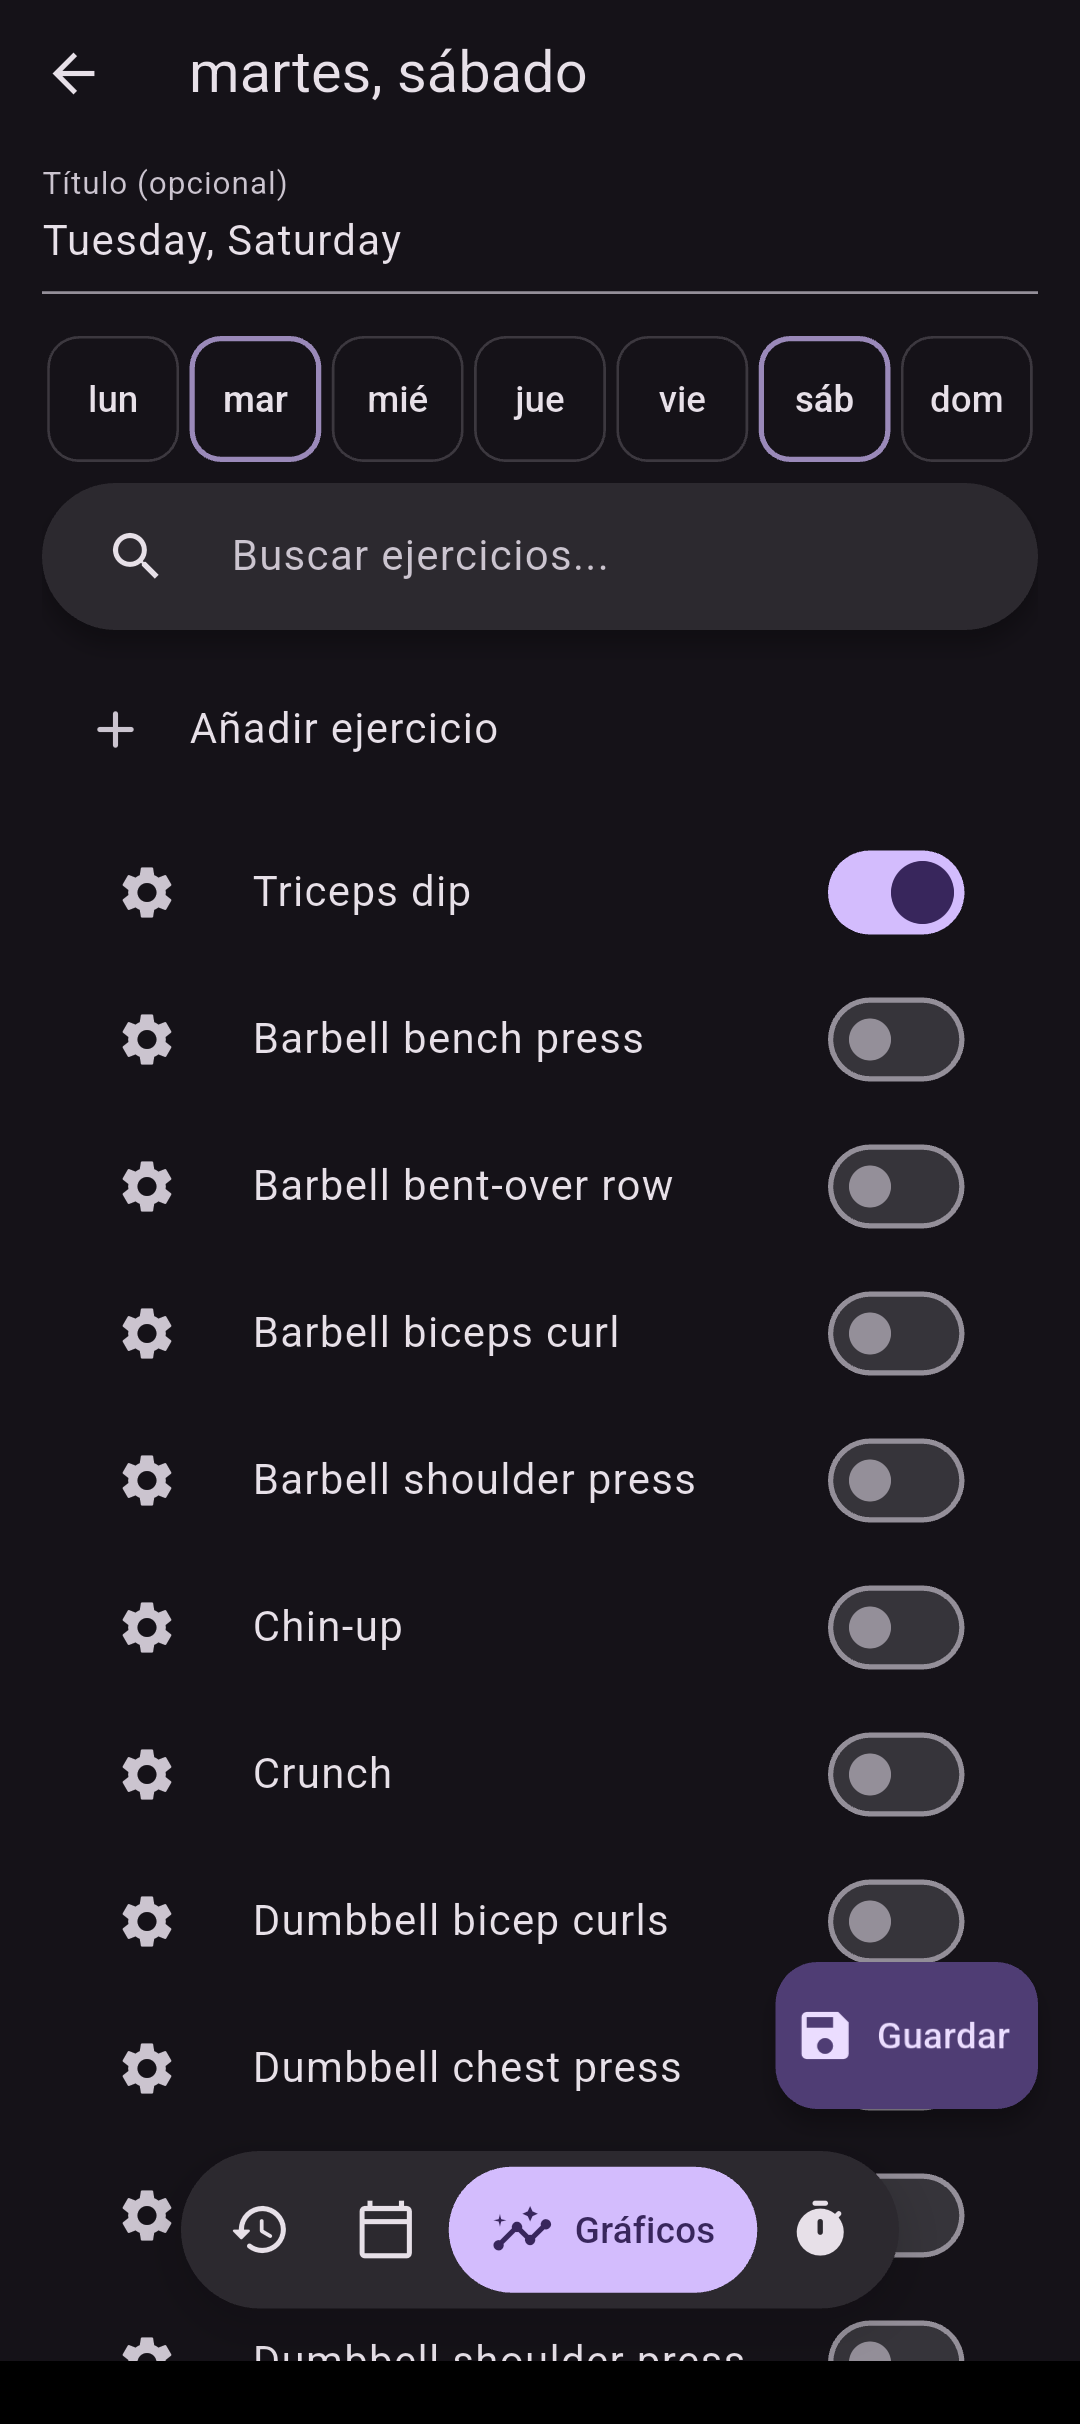Open settings gear for Triceps dip
The height and width of the screenshot is (2424, 1080).
click(x=147, y=892)
